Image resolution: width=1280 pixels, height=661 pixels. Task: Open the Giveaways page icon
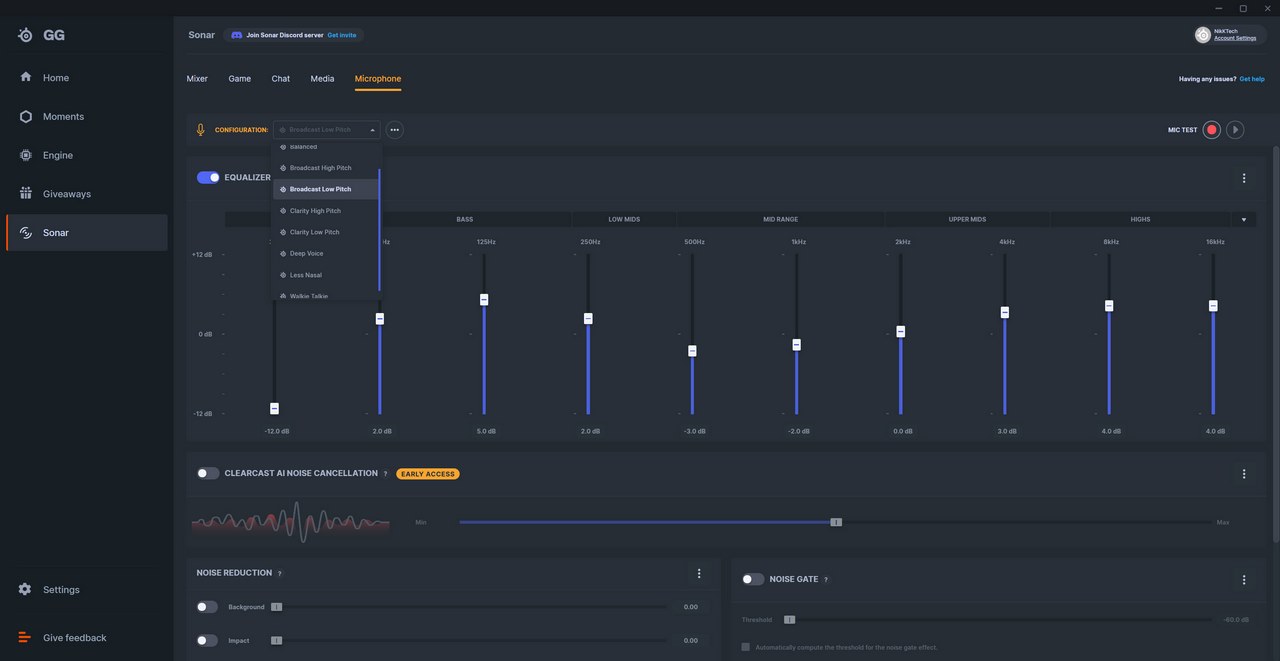click(x=25, y=194)
